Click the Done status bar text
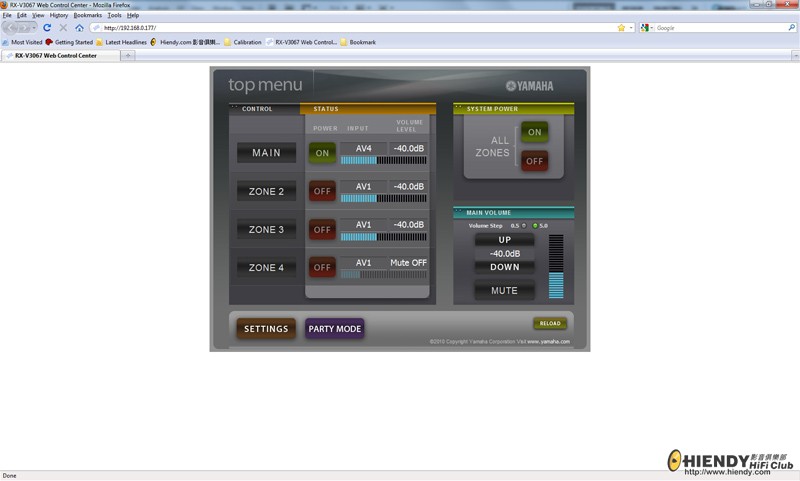This screenshot has height=481, width=800. [x=9, y=475]
